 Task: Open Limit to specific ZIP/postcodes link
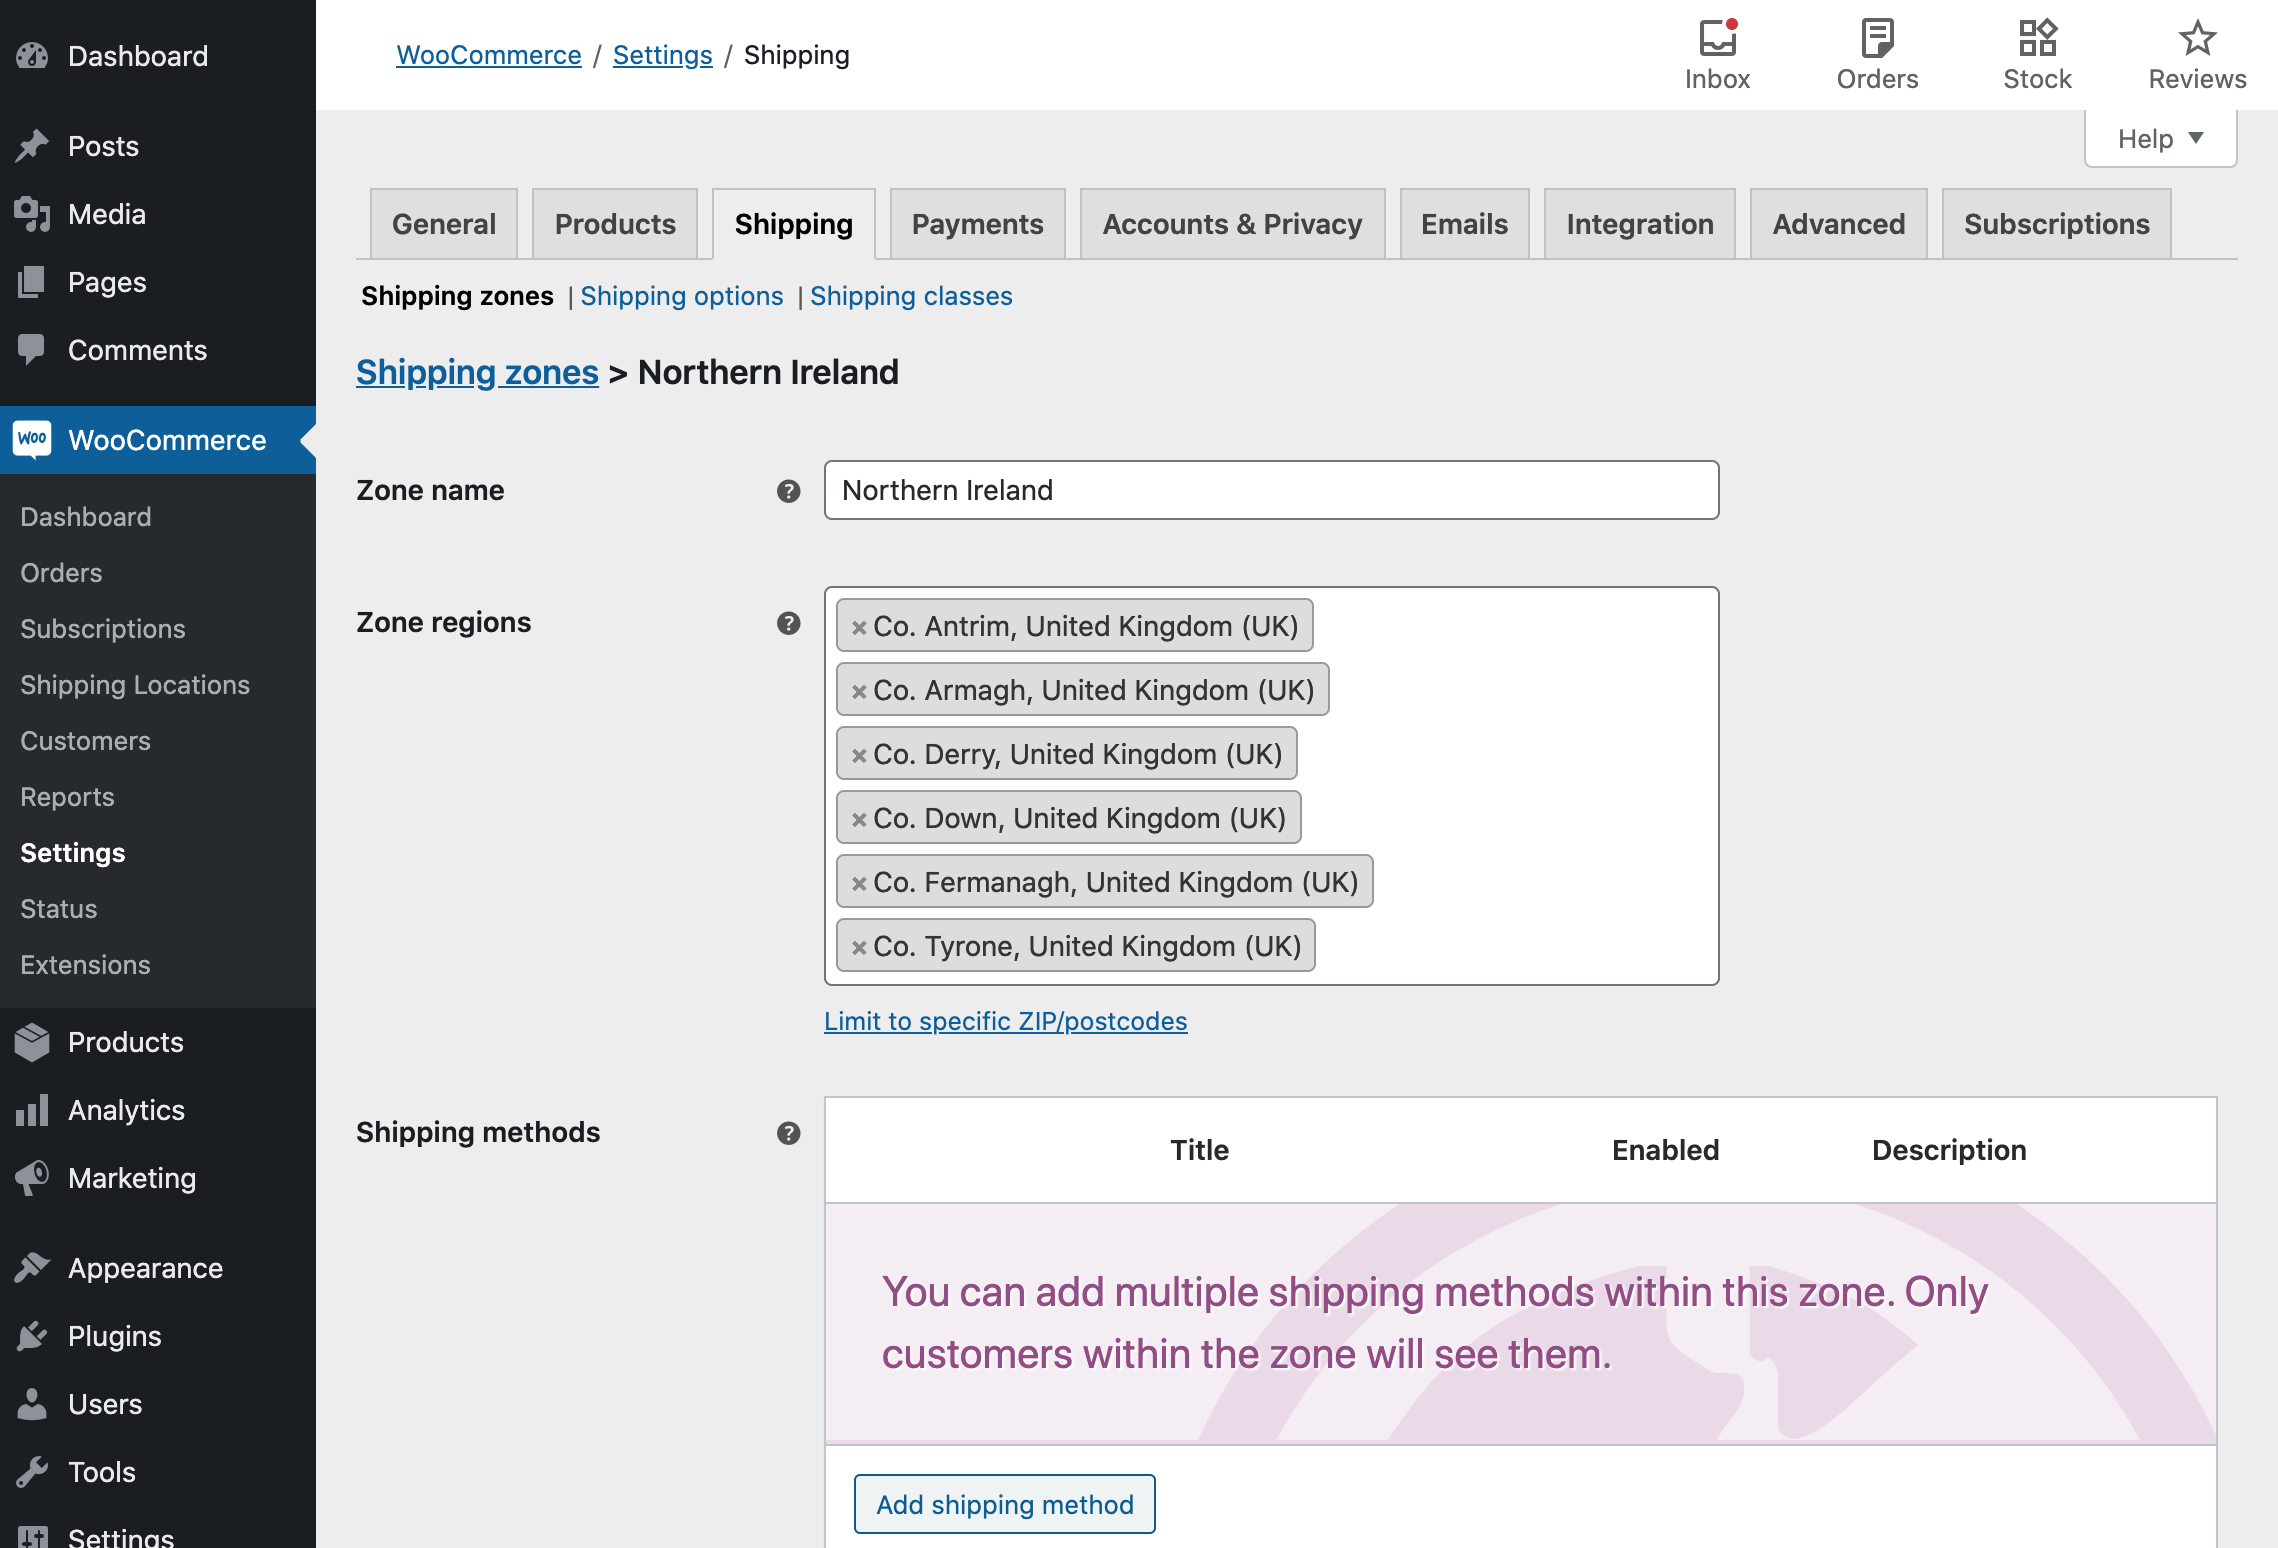click(x=1005, y=1021)
